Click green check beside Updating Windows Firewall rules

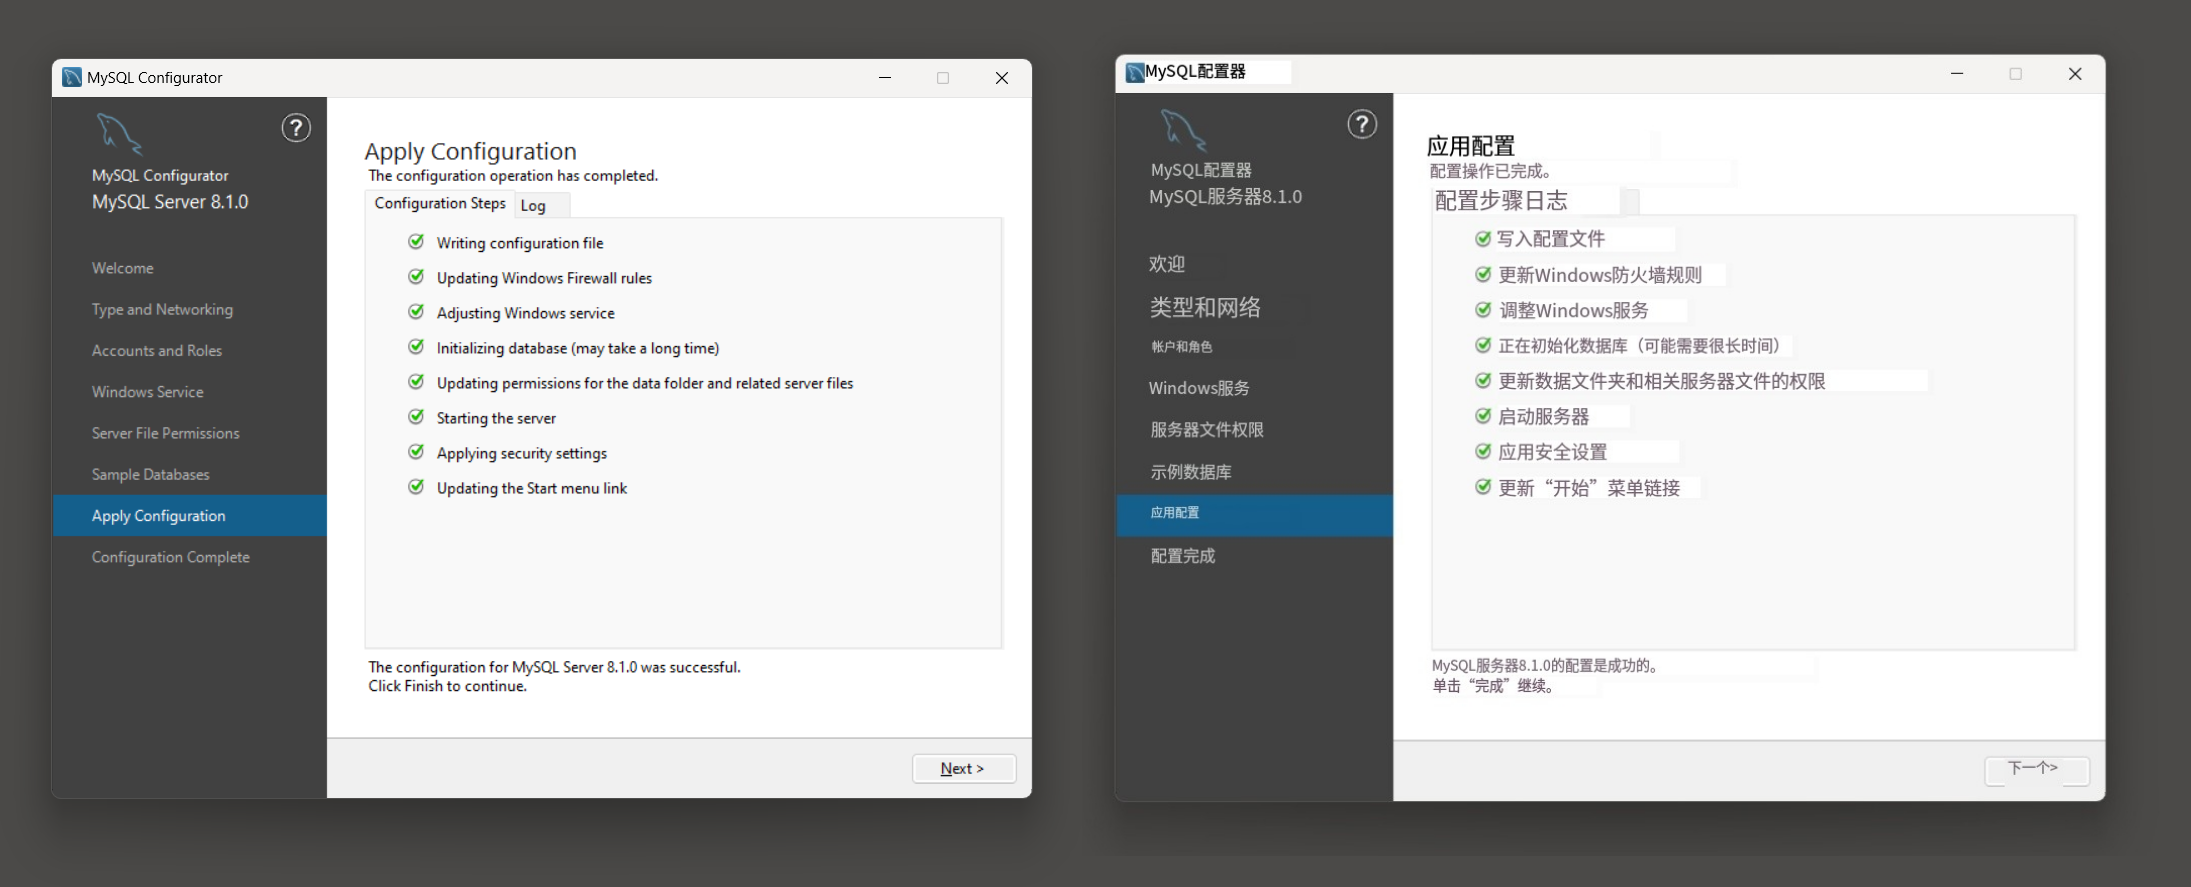tap(416, 276)
